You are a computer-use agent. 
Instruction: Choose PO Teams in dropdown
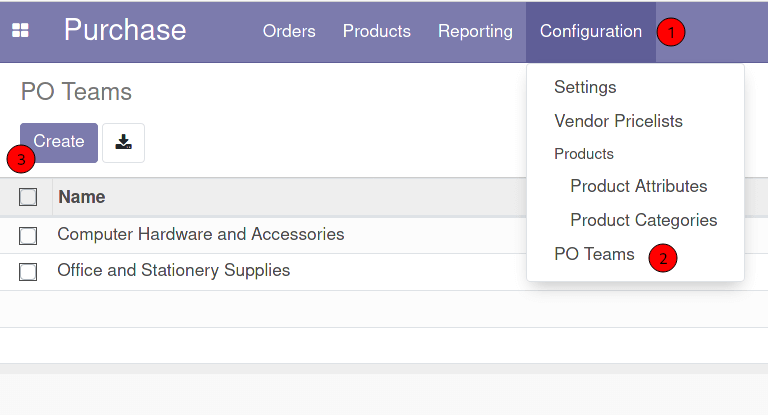[x=594, y=254]
